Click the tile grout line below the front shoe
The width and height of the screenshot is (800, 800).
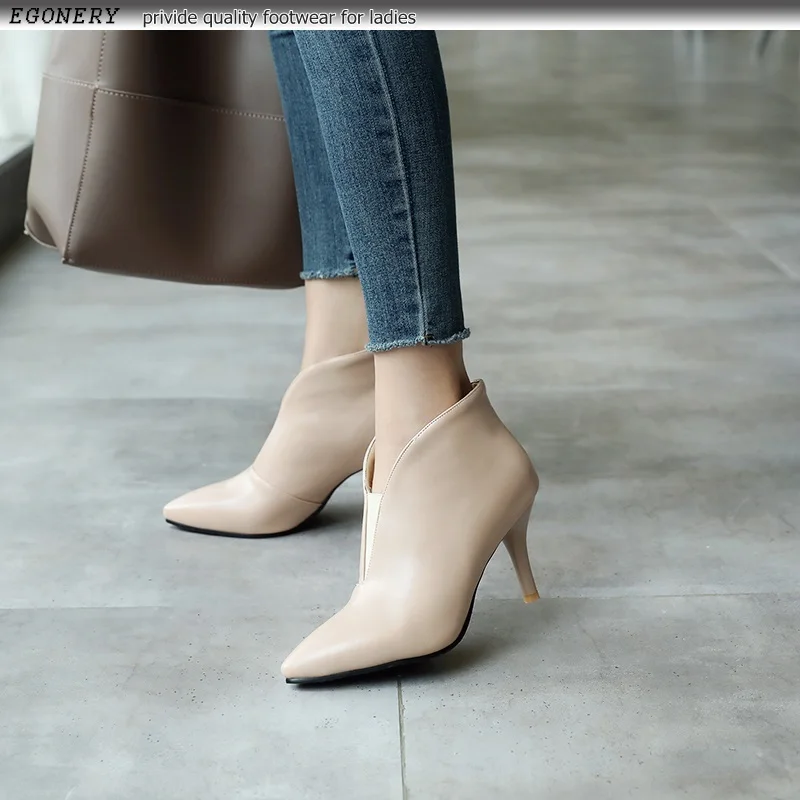point(402,740)
